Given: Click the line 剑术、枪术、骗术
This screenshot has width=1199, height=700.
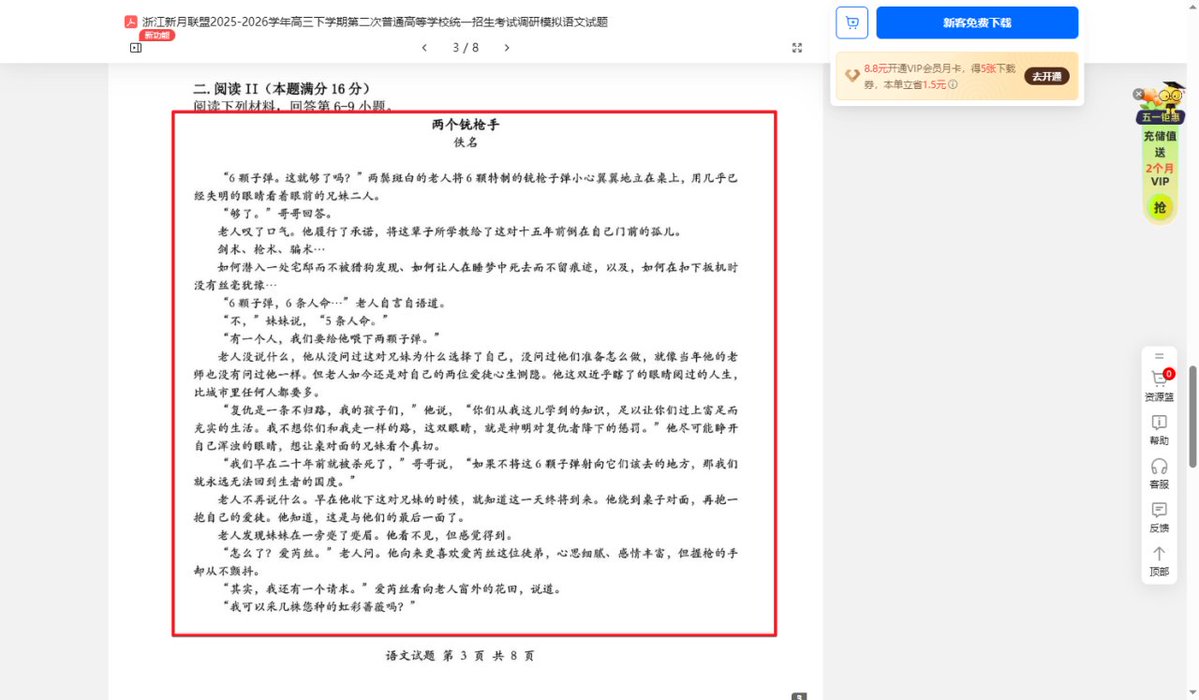Looking at the screenshot, I should (271, 249).
